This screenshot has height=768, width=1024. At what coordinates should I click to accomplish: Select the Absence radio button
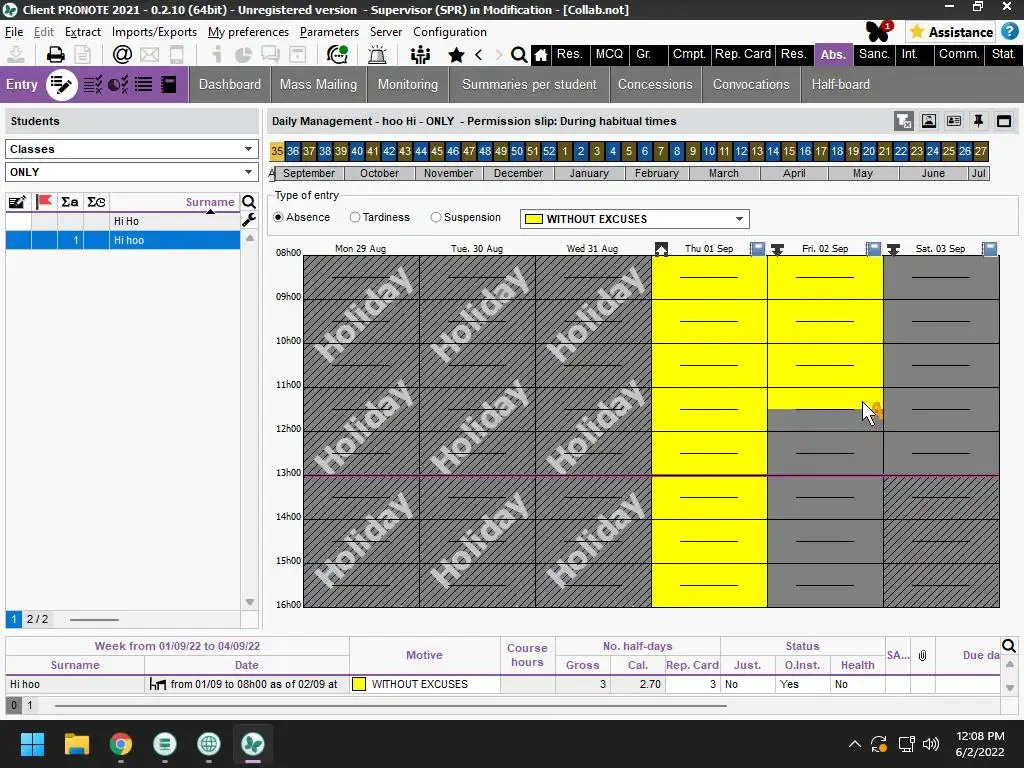pyautogui.click(x=279, y=217)
